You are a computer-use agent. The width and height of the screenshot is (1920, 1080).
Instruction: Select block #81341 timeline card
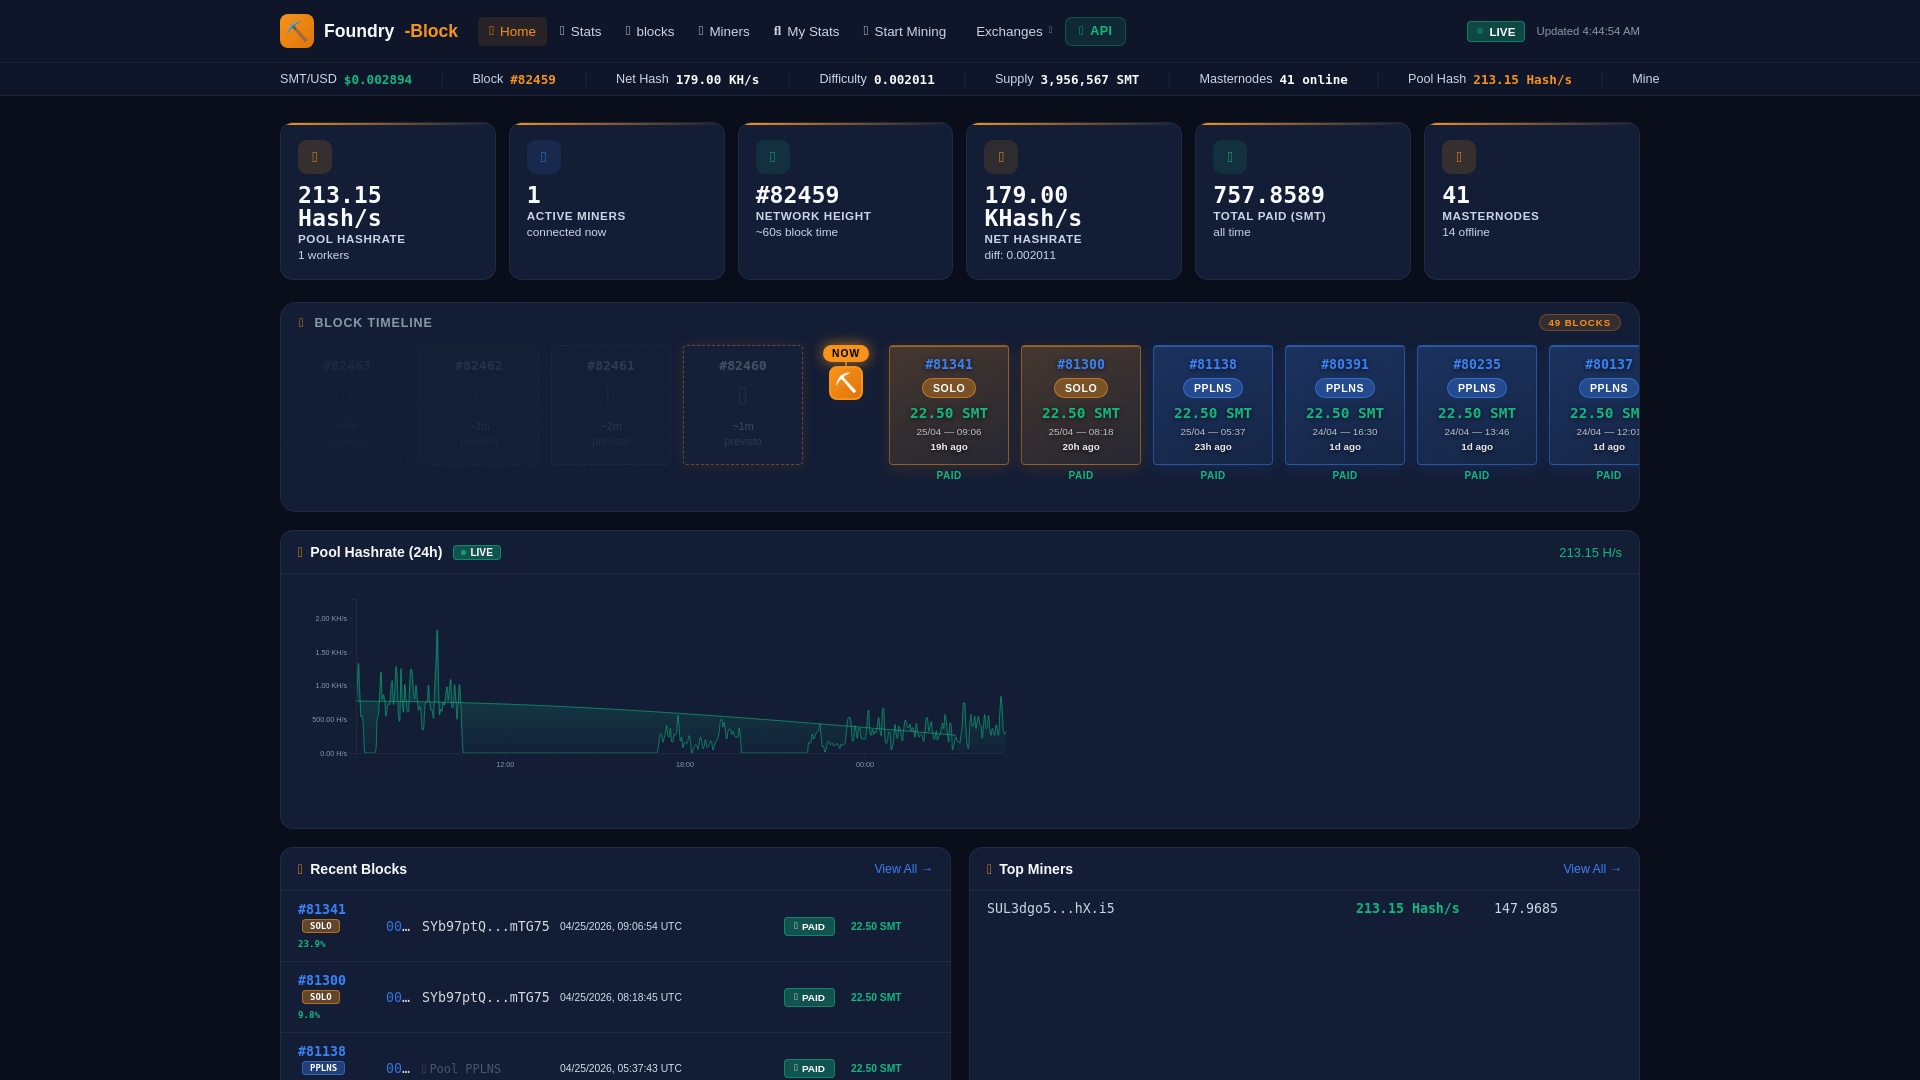pos(949,405)
